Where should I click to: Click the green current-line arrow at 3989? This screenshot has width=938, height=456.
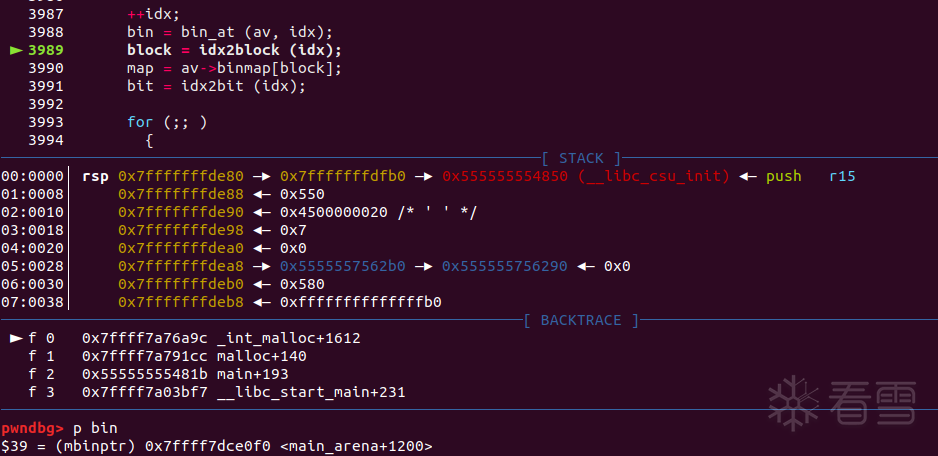(16, 50)
